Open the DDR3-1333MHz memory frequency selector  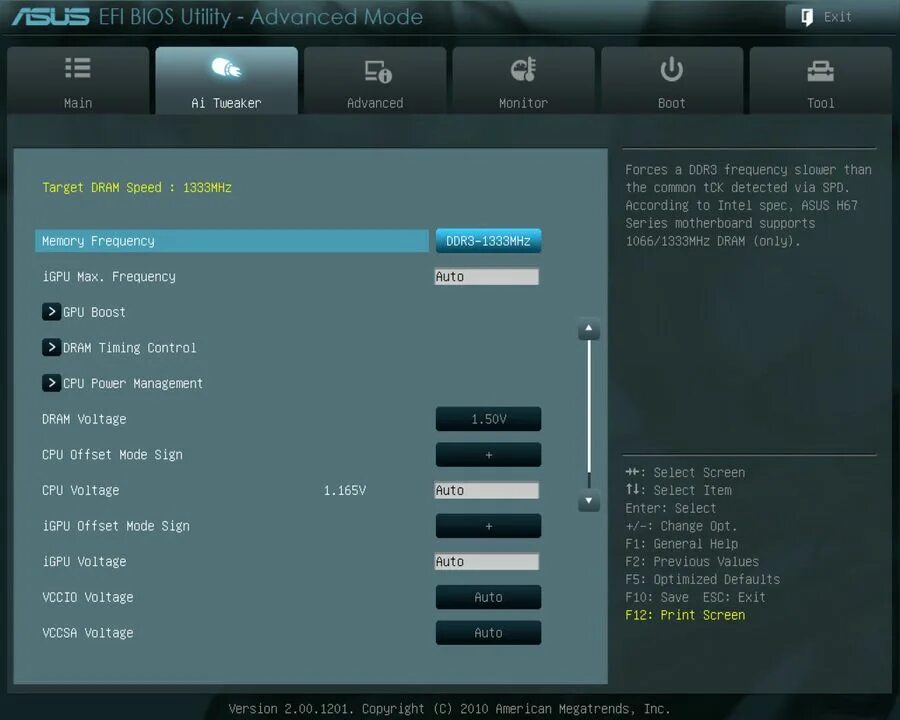[488, 241]
